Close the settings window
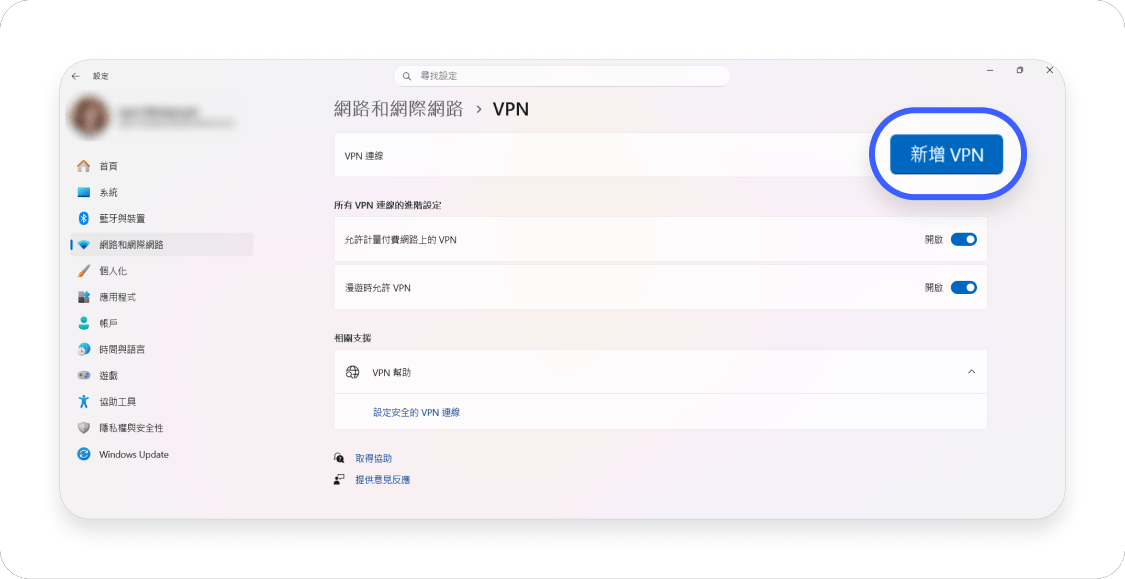1125x579 pixels. [x=1050, y=70]
